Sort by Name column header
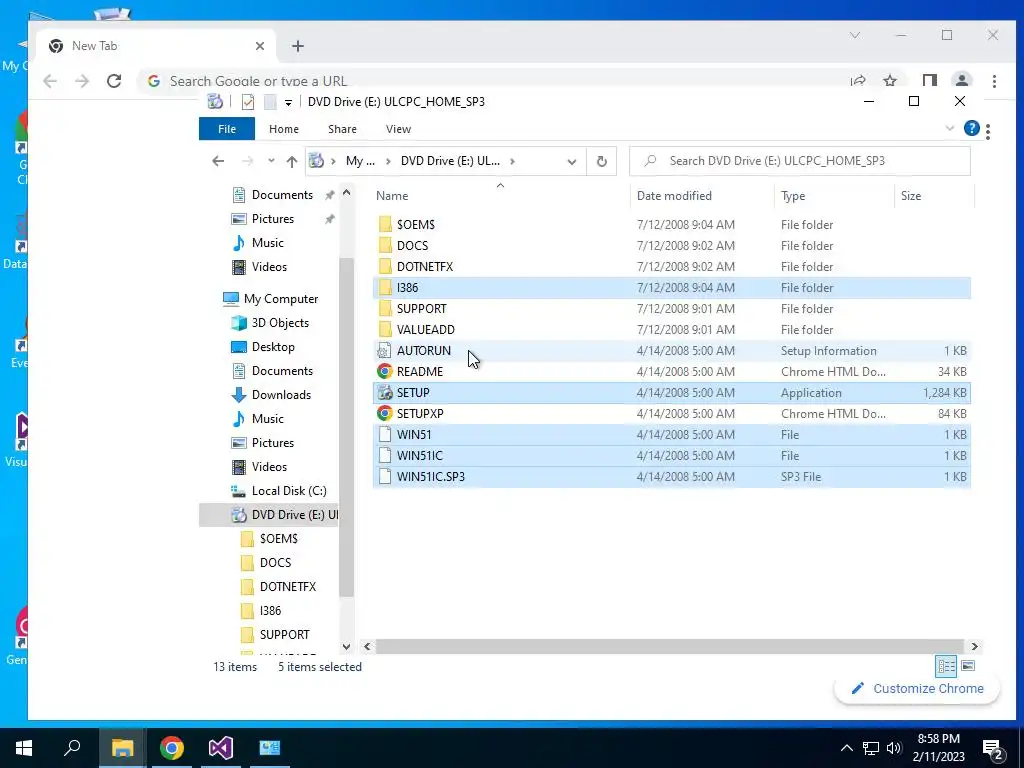This screenshot has height=768, width=1024. point(392,195)
